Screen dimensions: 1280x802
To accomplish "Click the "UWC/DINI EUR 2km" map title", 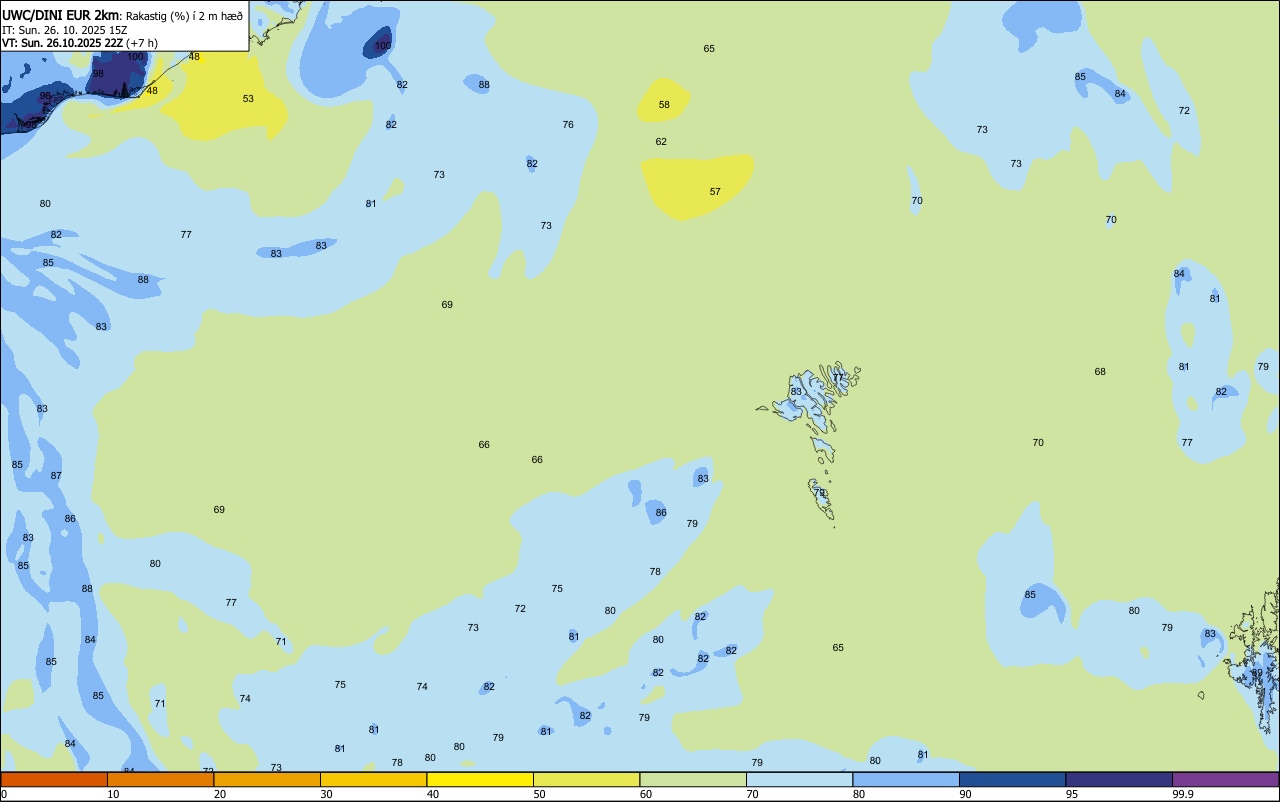I will pos(61,15).
